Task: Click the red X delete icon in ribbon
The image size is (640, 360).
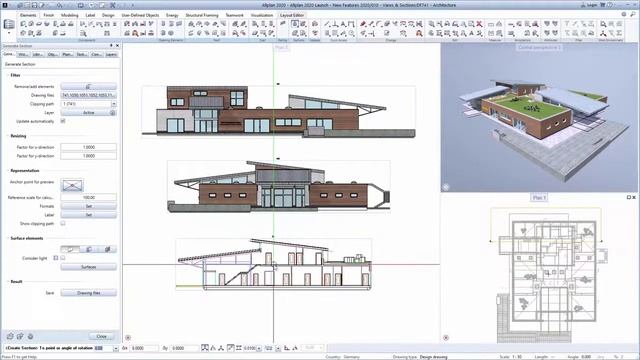Action: 479,24
